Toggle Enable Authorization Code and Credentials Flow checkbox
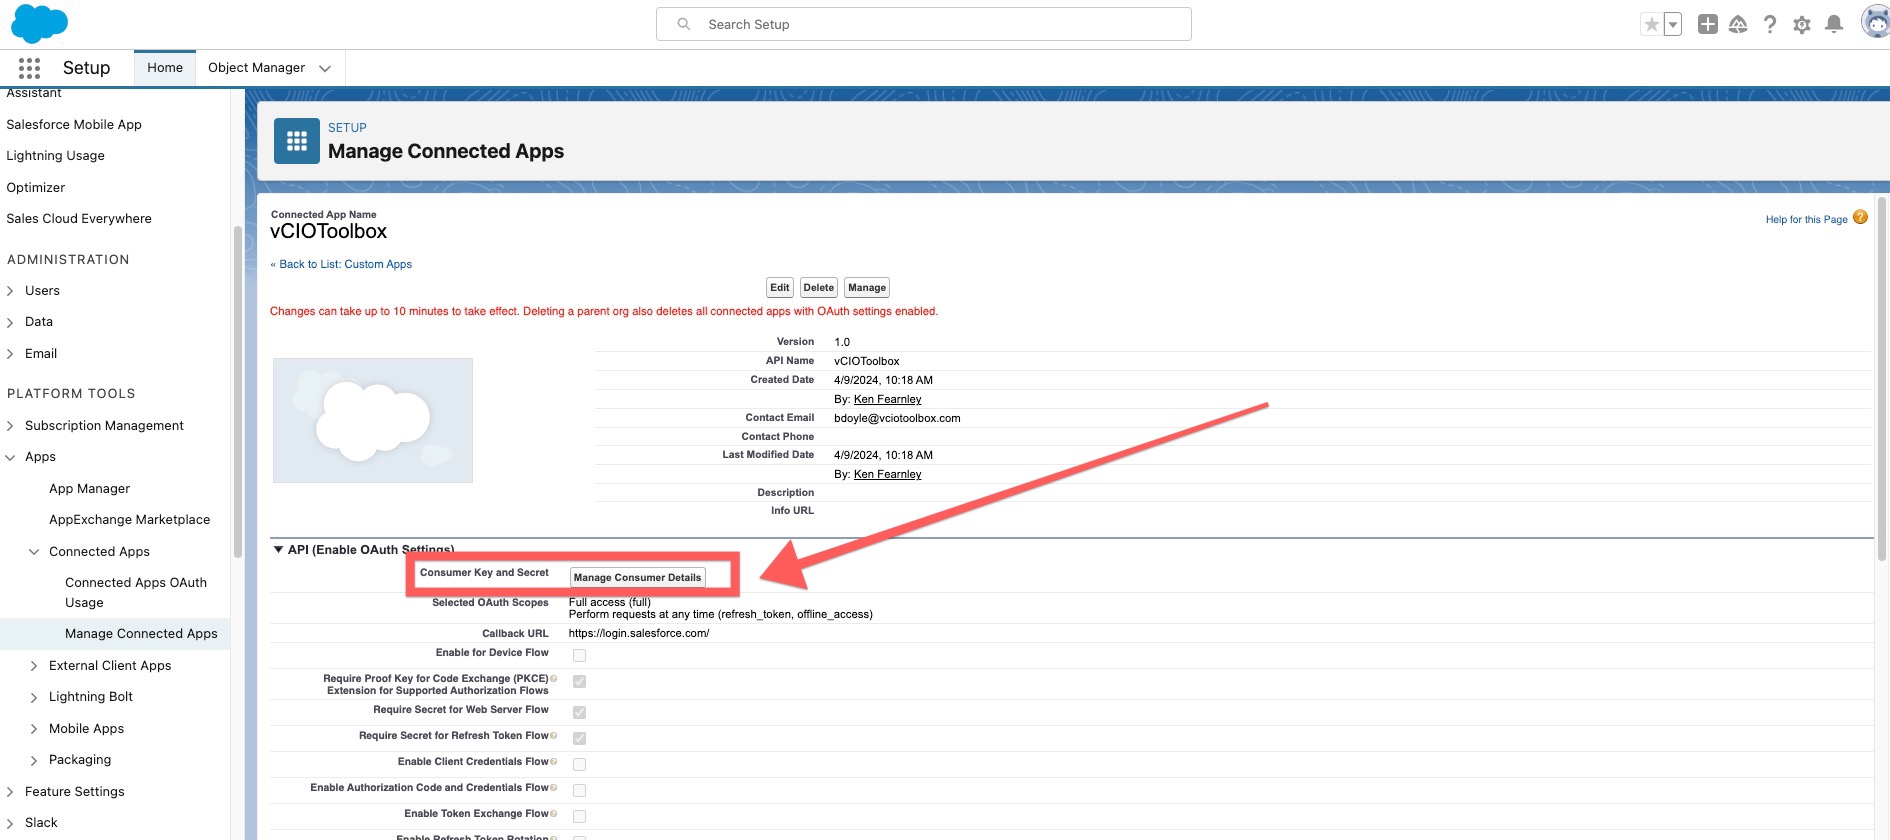Screen dimensions: 1890x840 (579, 790)
